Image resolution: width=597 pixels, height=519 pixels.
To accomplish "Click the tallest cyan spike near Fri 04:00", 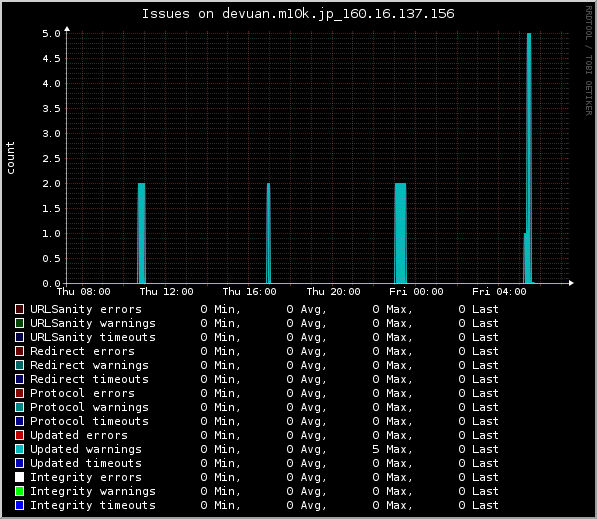I will 529,158.
